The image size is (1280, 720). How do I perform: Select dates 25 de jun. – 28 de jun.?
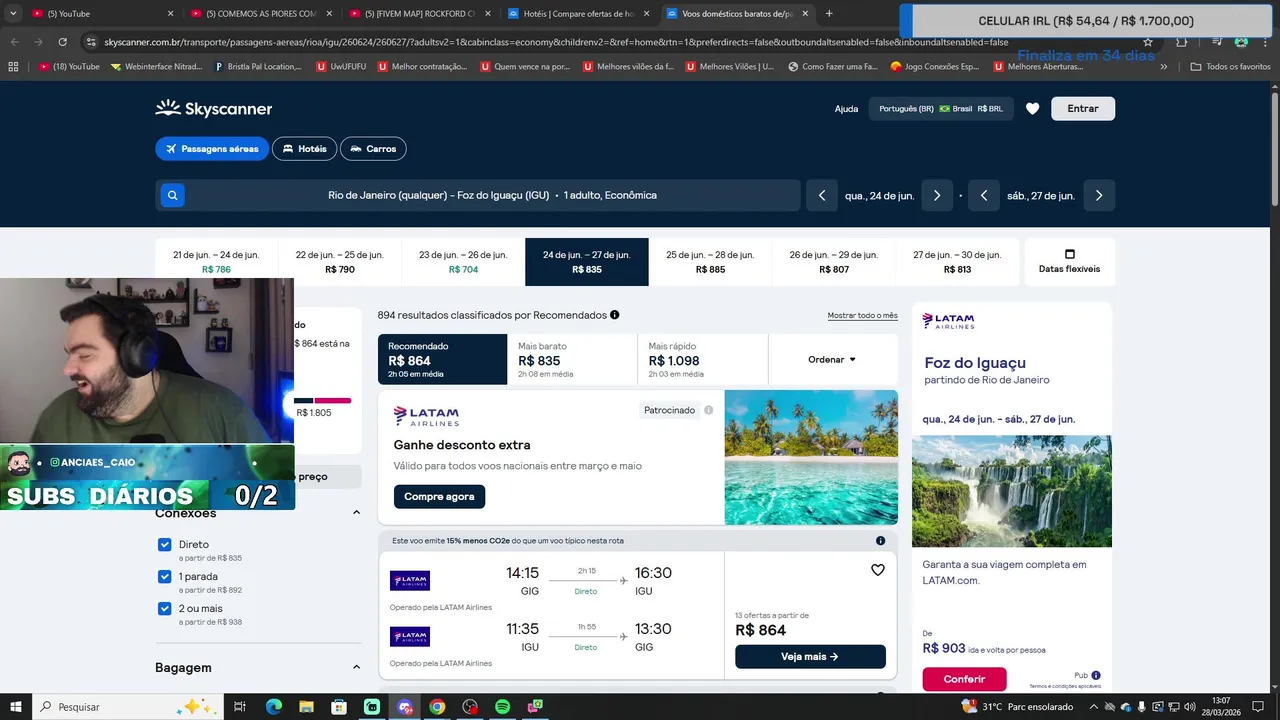tap(710, 262)
